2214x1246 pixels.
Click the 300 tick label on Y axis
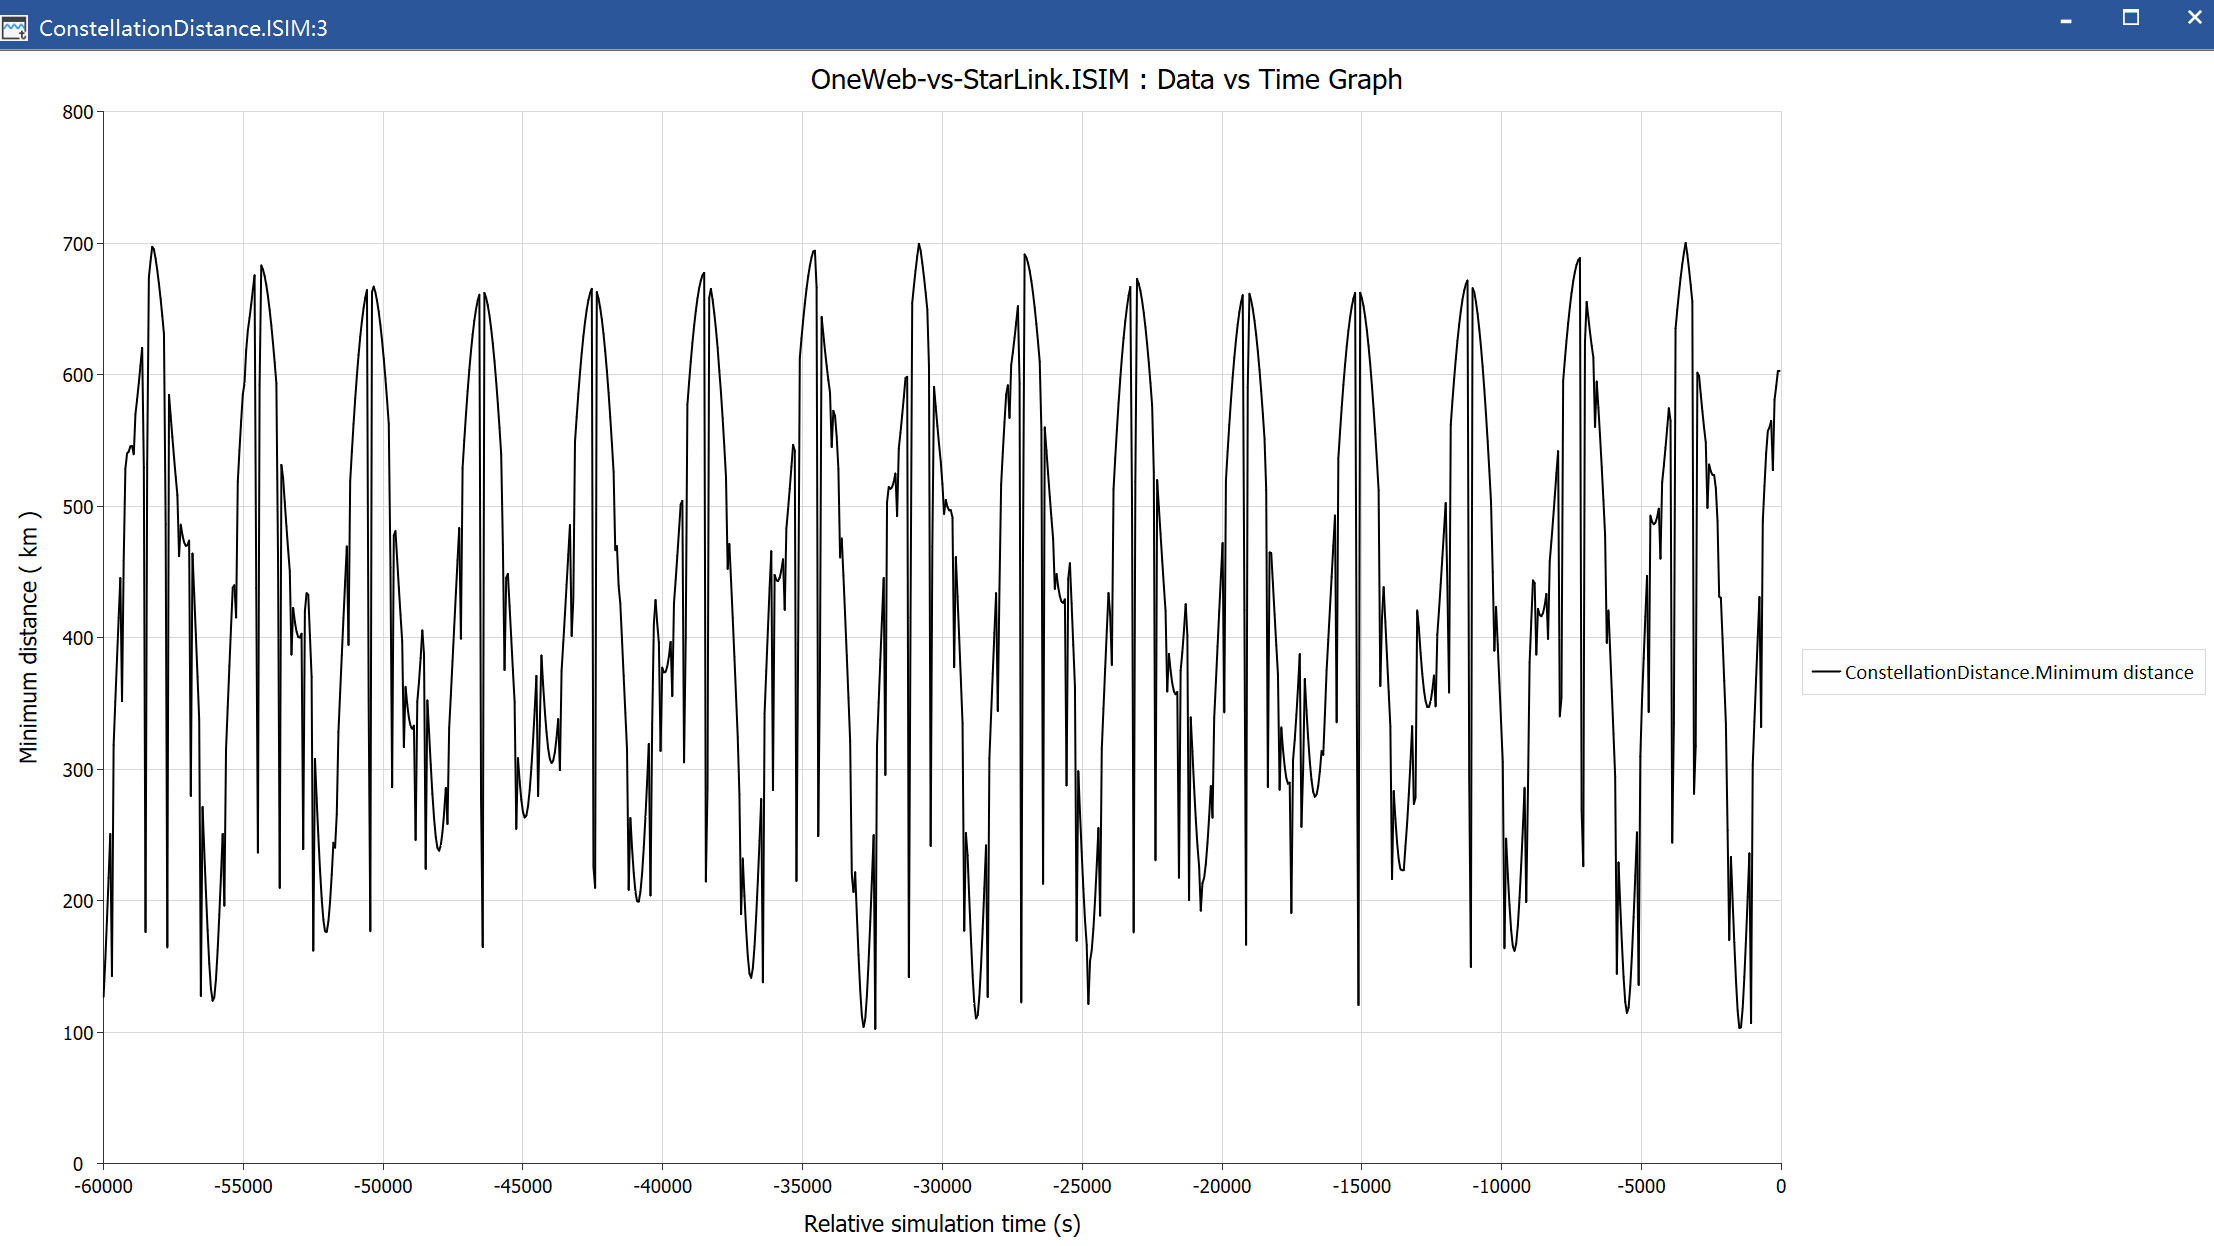tap(77, 770)
